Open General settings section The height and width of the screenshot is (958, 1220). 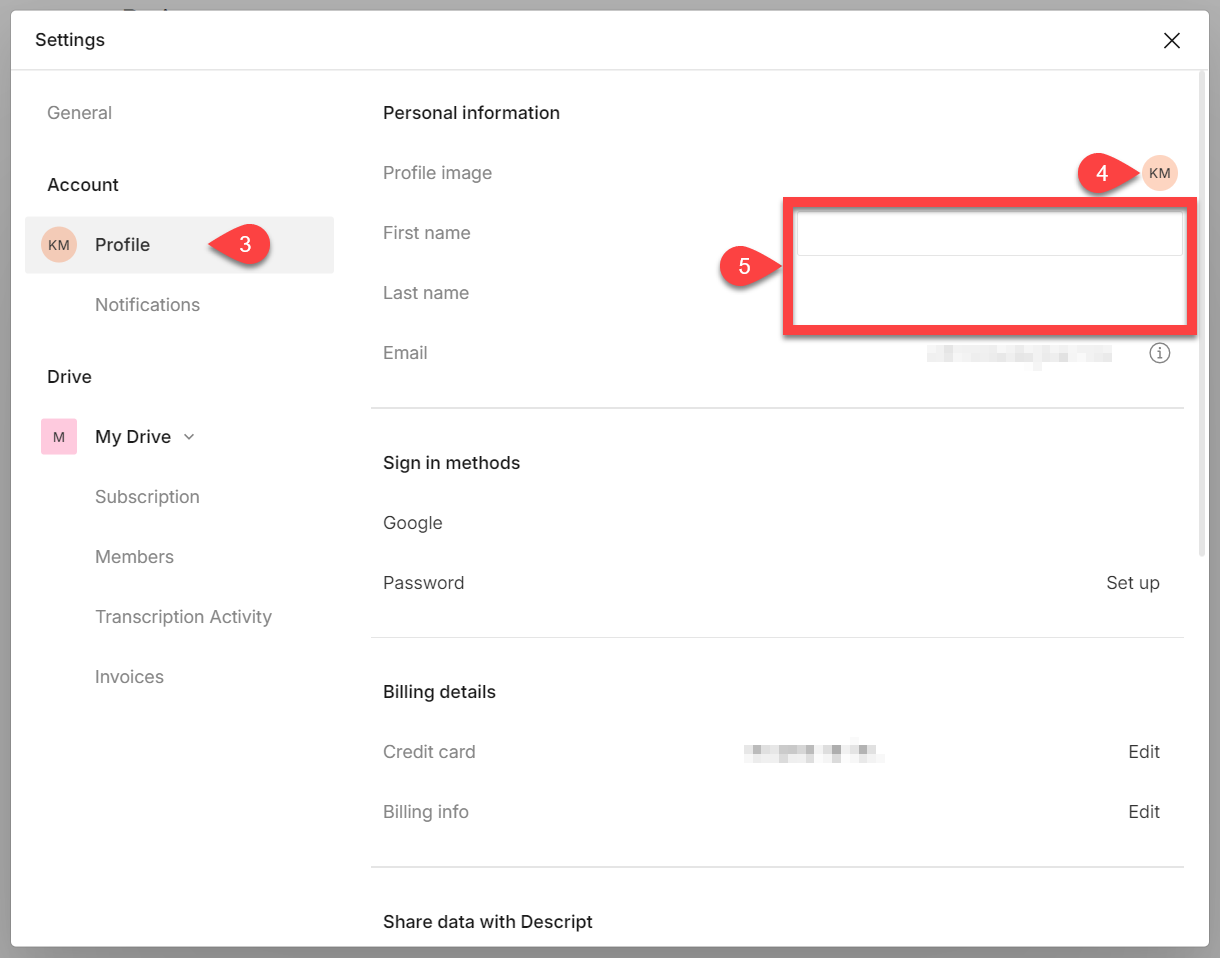tap(79, 113)
